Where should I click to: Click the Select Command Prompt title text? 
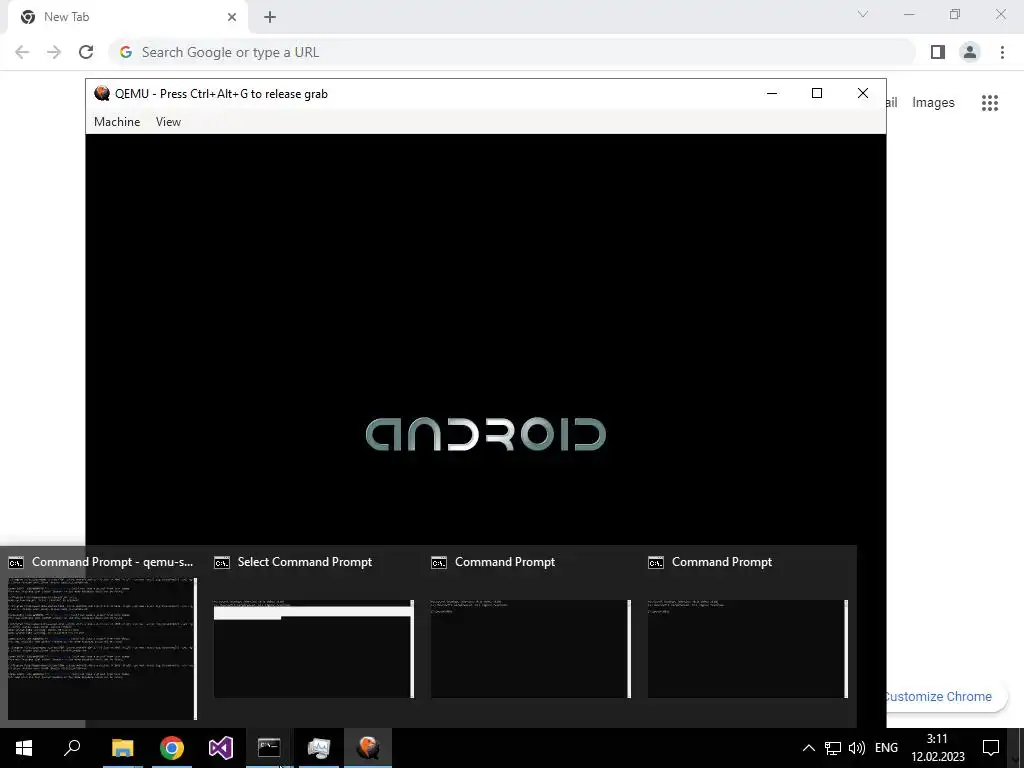pos(304,562)
